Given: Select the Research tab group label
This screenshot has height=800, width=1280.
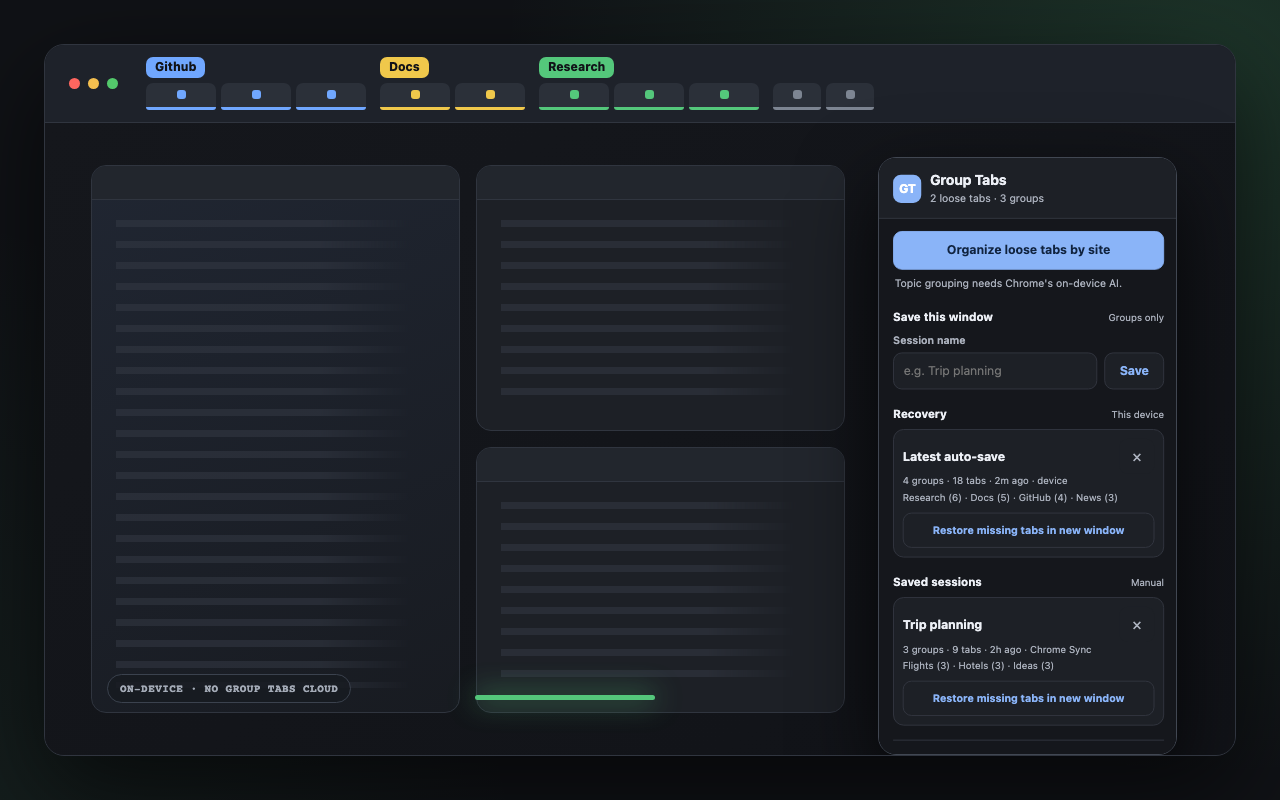Looking at the screenshot, I should (576, 67).
